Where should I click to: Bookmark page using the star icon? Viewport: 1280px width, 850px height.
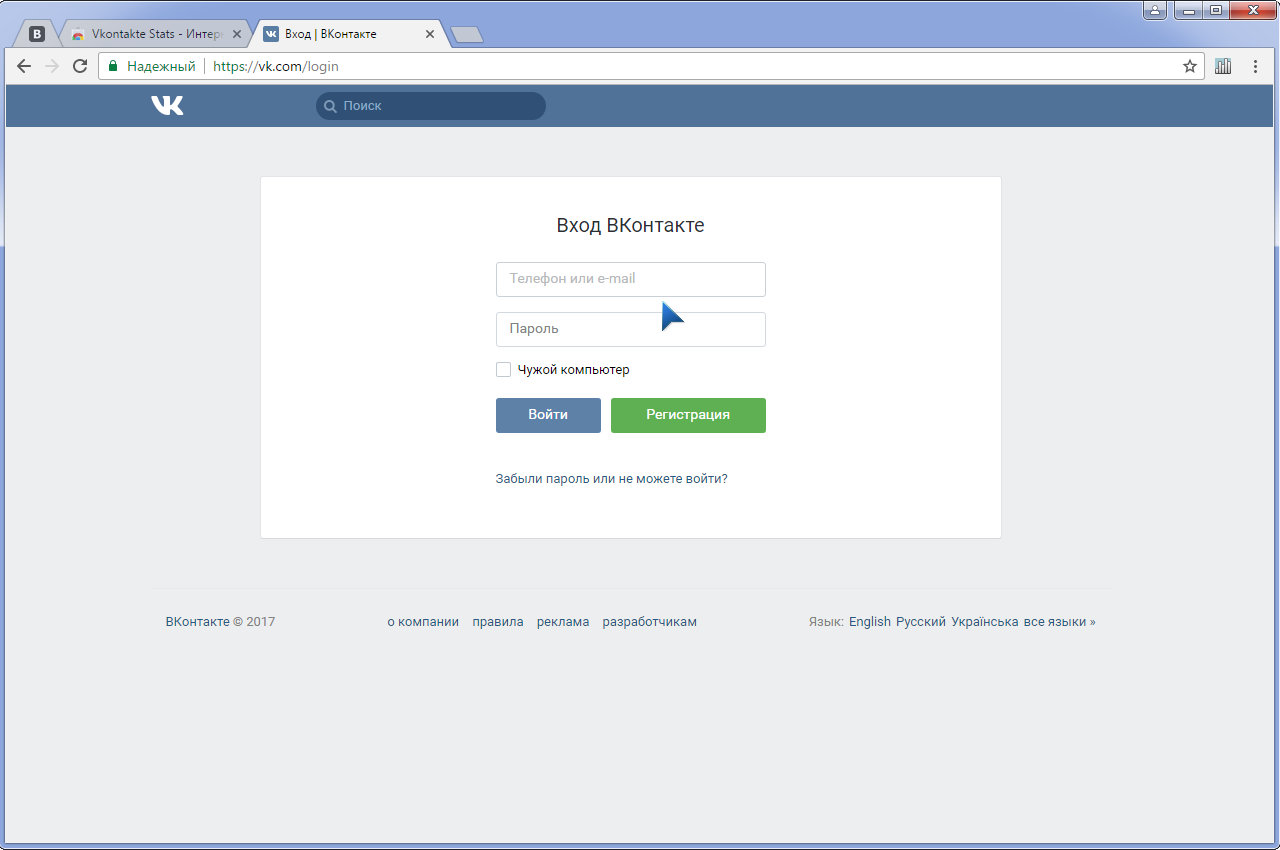tap(1189, 67)
